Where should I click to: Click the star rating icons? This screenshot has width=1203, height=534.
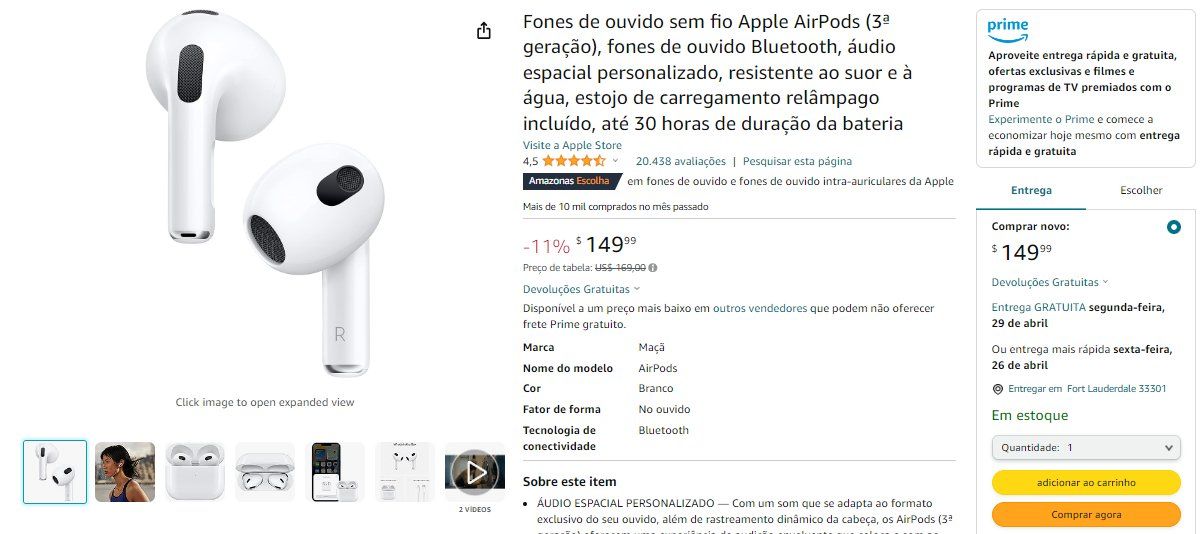point(573,160)
